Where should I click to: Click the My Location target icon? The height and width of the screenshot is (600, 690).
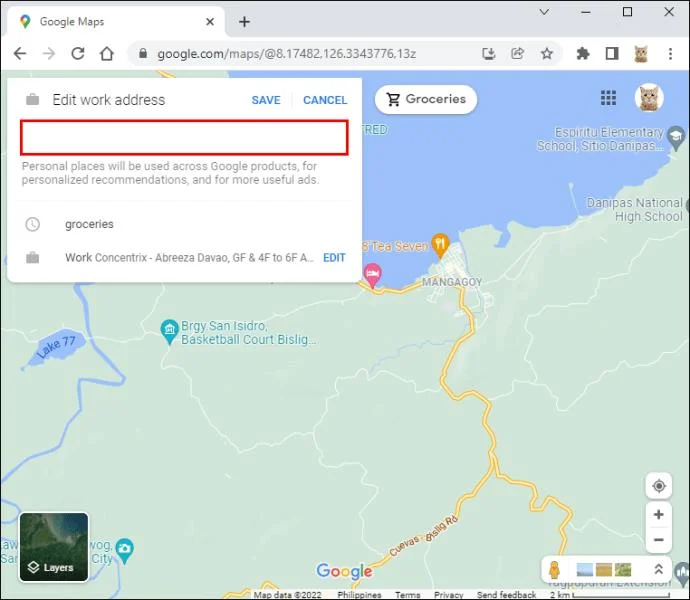tap(659, 486)
